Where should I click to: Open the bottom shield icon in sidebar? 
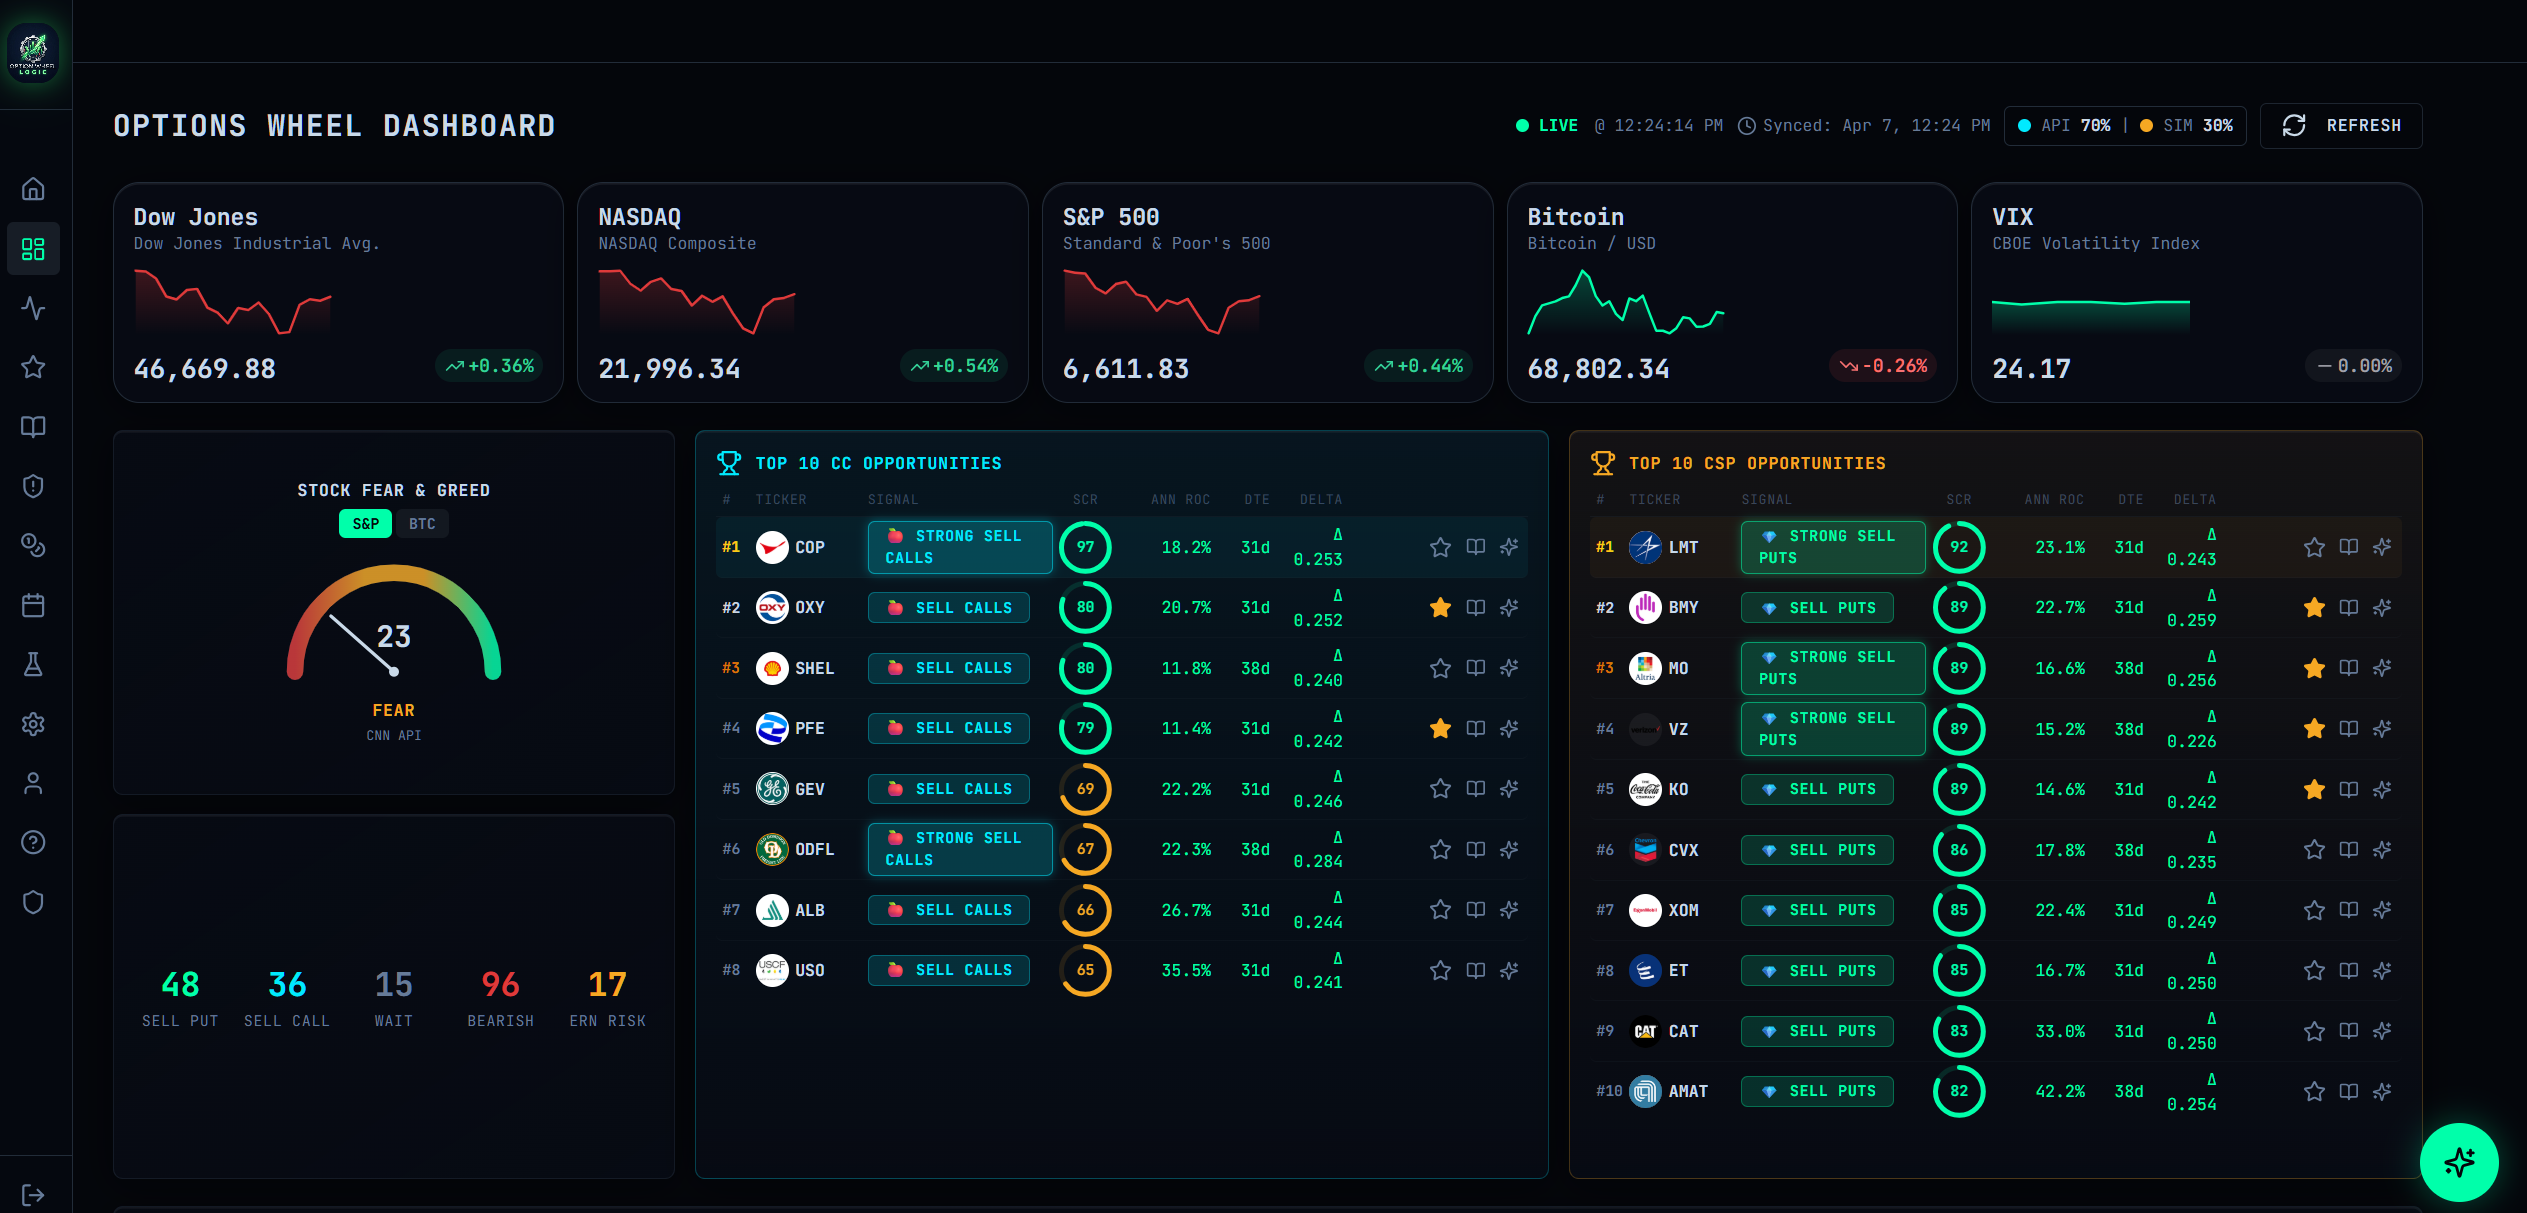pyautogui.click(x=33, y=902)
